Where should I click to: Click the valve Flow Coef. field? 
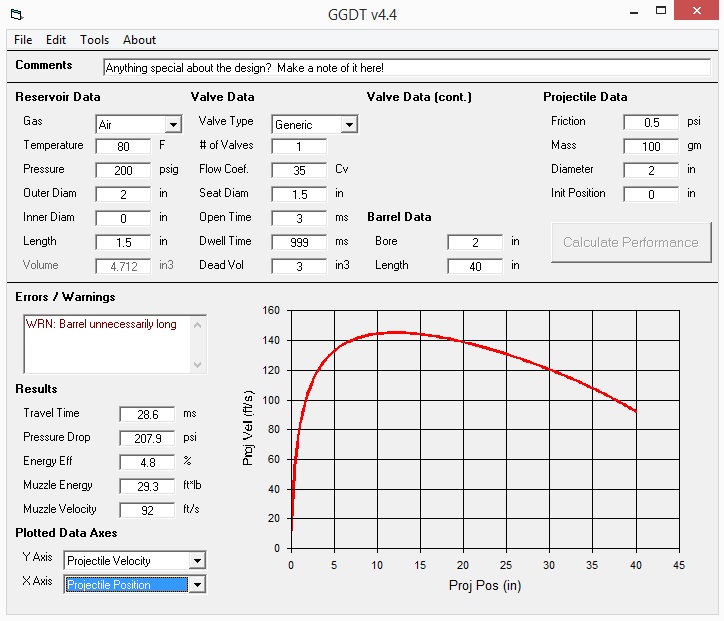coord(299,170)
